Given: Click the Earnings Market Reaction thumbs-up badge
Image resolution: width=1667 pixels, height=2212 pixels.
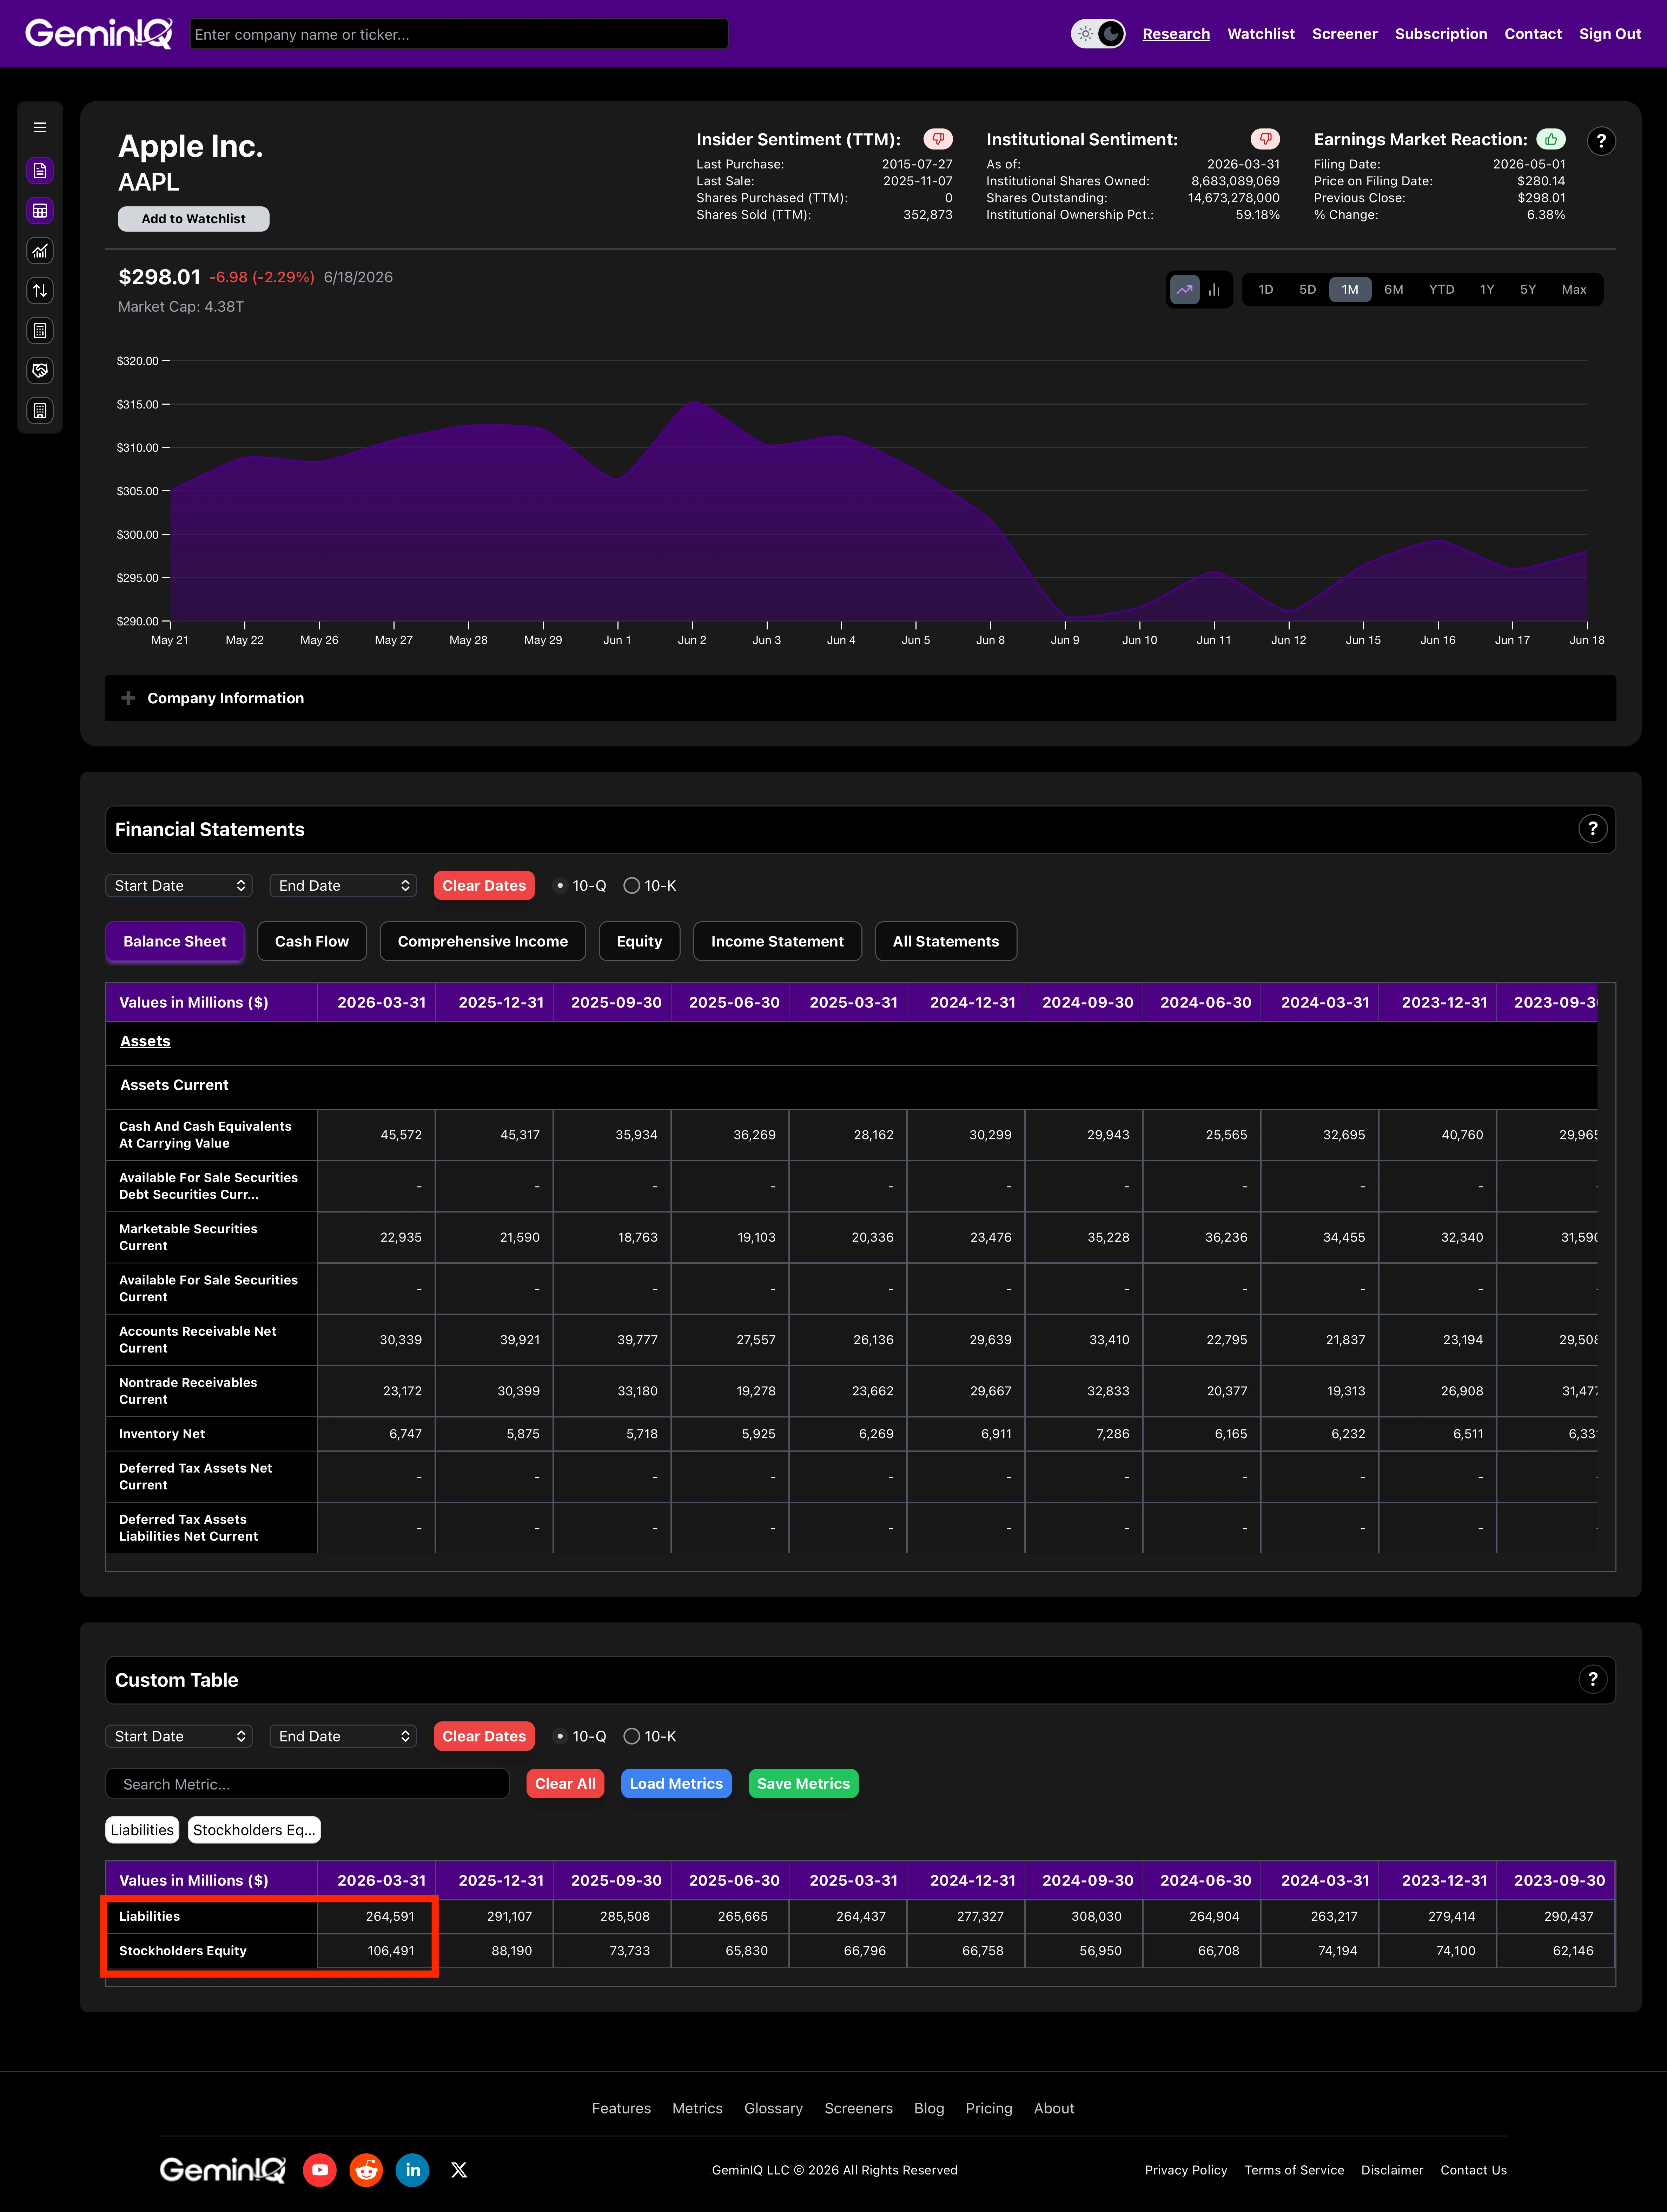Looking at the screenshot, I should pos(1551,139).
